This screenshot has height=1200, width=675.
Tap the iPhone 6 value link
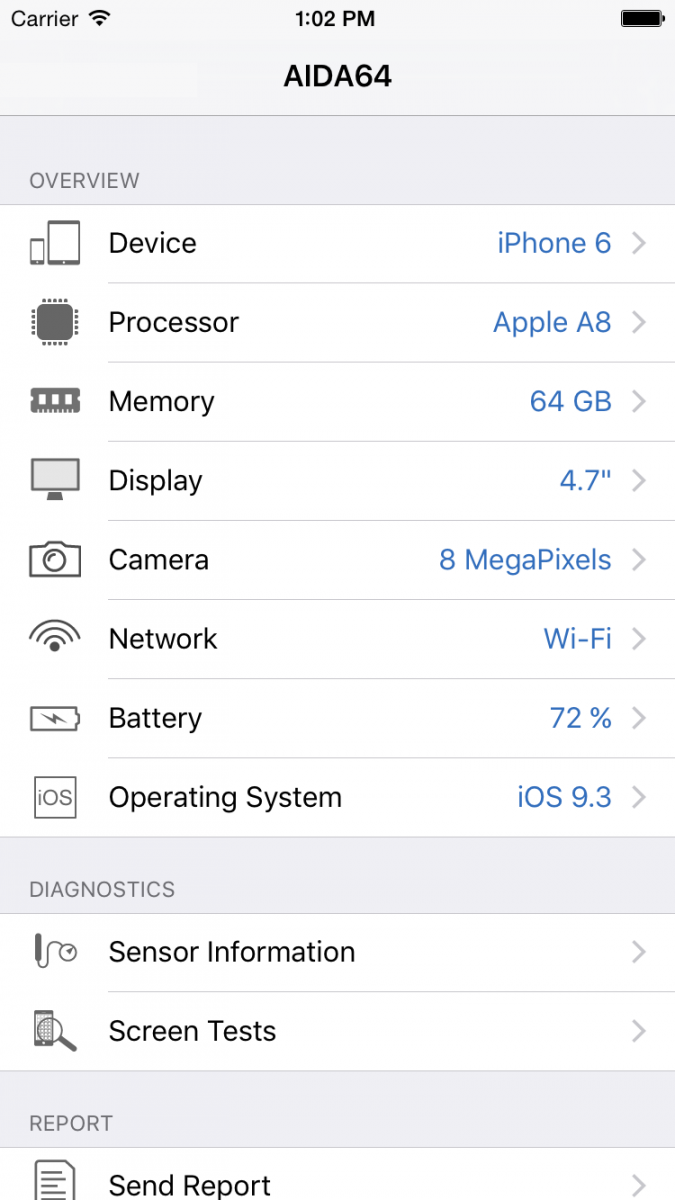pos(554,243)
